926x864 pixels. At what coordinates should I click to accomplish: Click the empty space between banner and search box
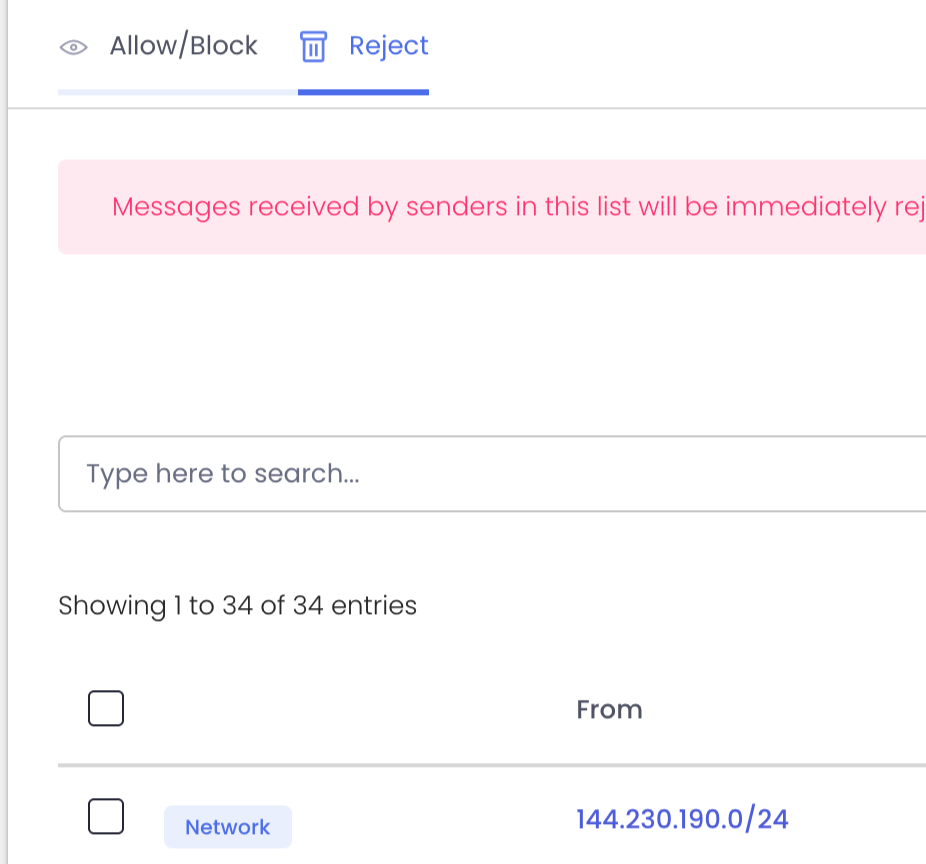(x=492, y=345)
